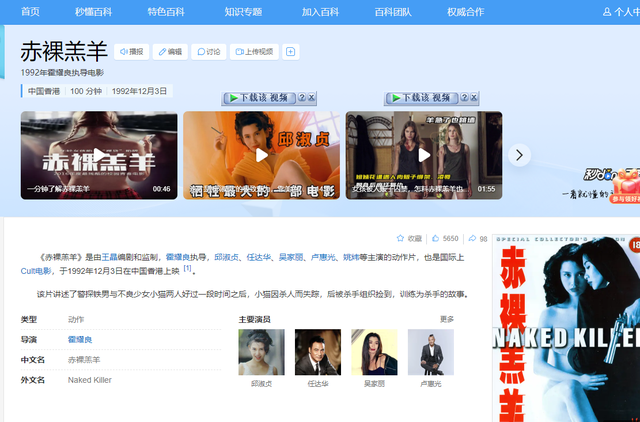Viewport: 640px width, 422px height.
Task: Open the ? help icon on the 01:55 download bar
Action: [x=464, y=97]
